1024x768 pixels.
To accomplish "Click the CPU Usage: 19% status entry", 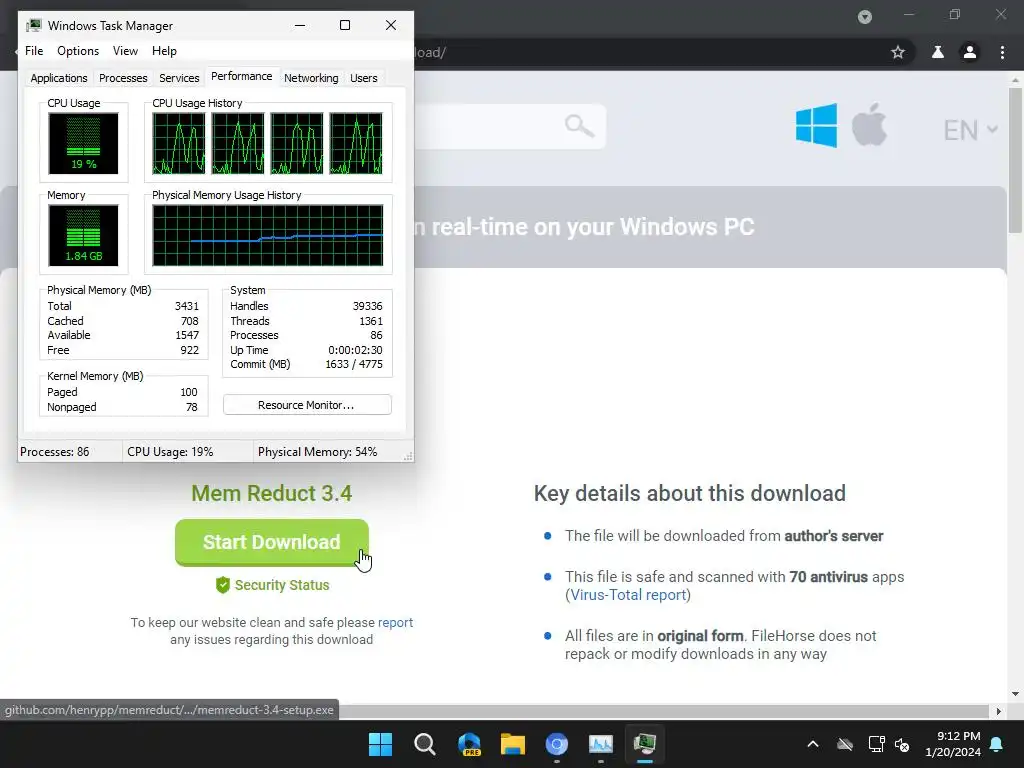I will [170, 452].
